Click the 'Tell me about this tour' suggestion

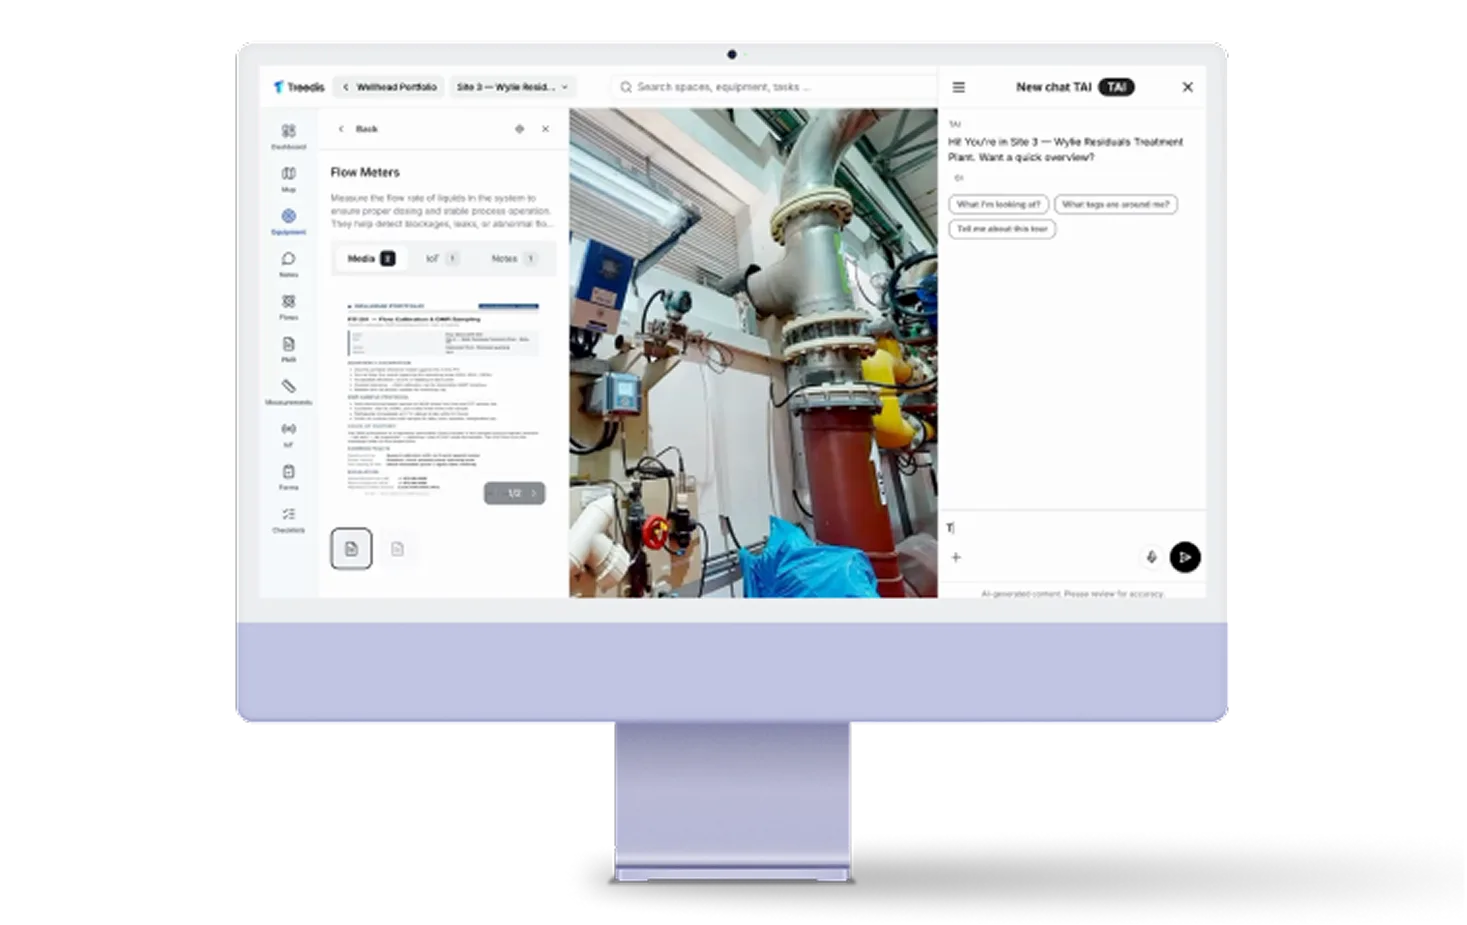pyautogui.click(x=1002, y=229)
